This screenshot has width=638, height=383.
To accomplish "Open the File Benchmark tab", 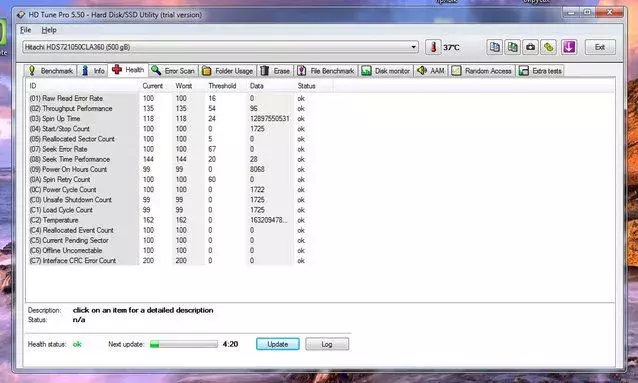I will pos(326,71).
